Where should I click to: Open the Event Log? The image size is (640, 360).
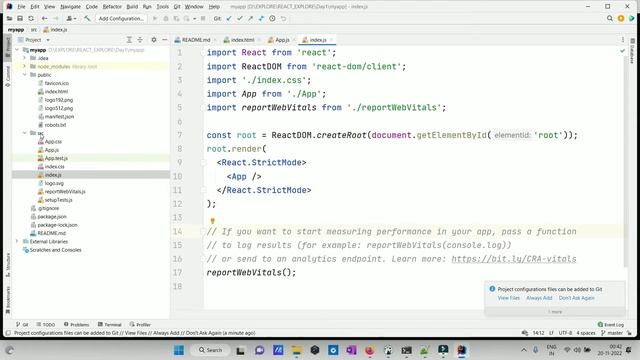611,324
